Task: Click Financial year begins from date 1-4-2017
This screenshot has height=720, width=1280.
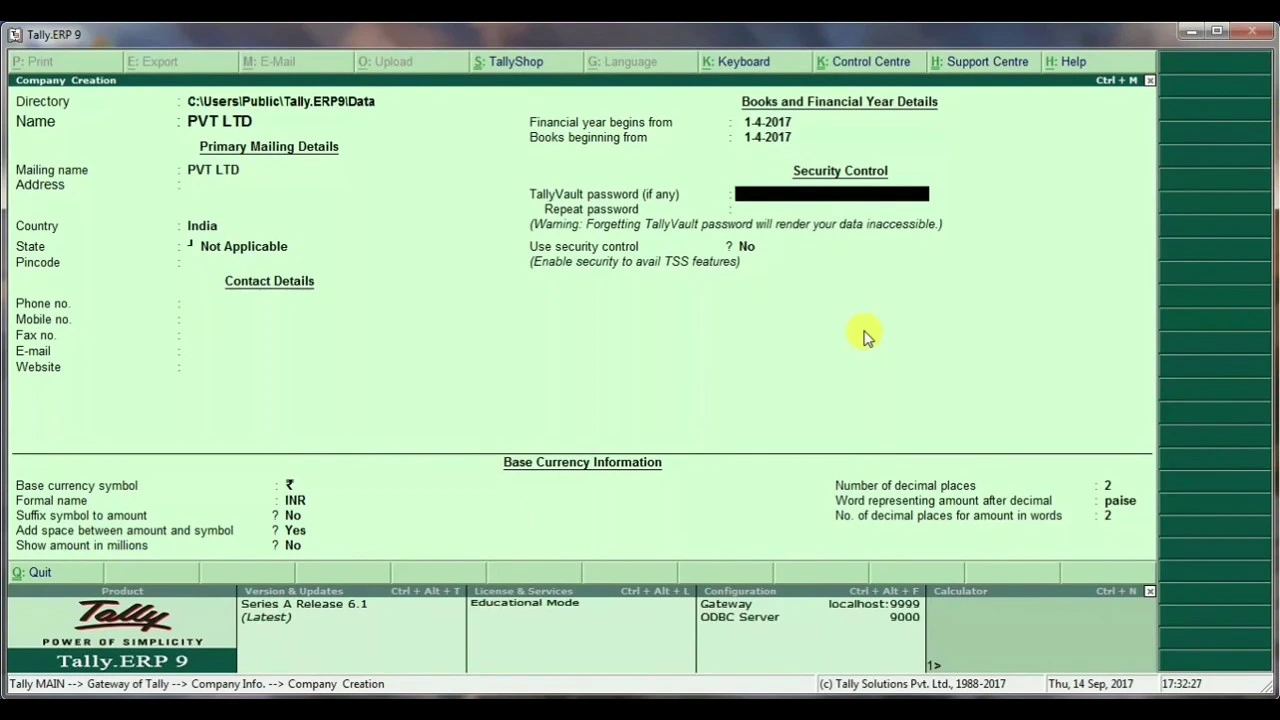Action: pos(767,122)
